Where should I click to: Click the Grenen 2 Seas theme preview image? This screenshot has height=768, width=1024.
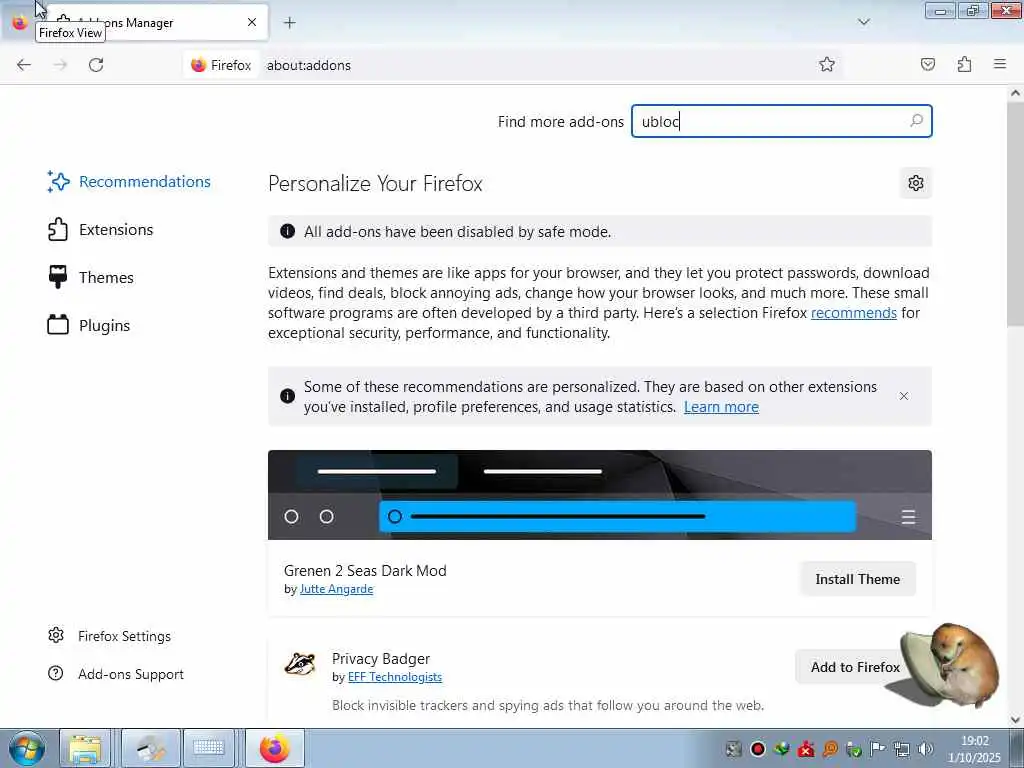click(600, 494)
